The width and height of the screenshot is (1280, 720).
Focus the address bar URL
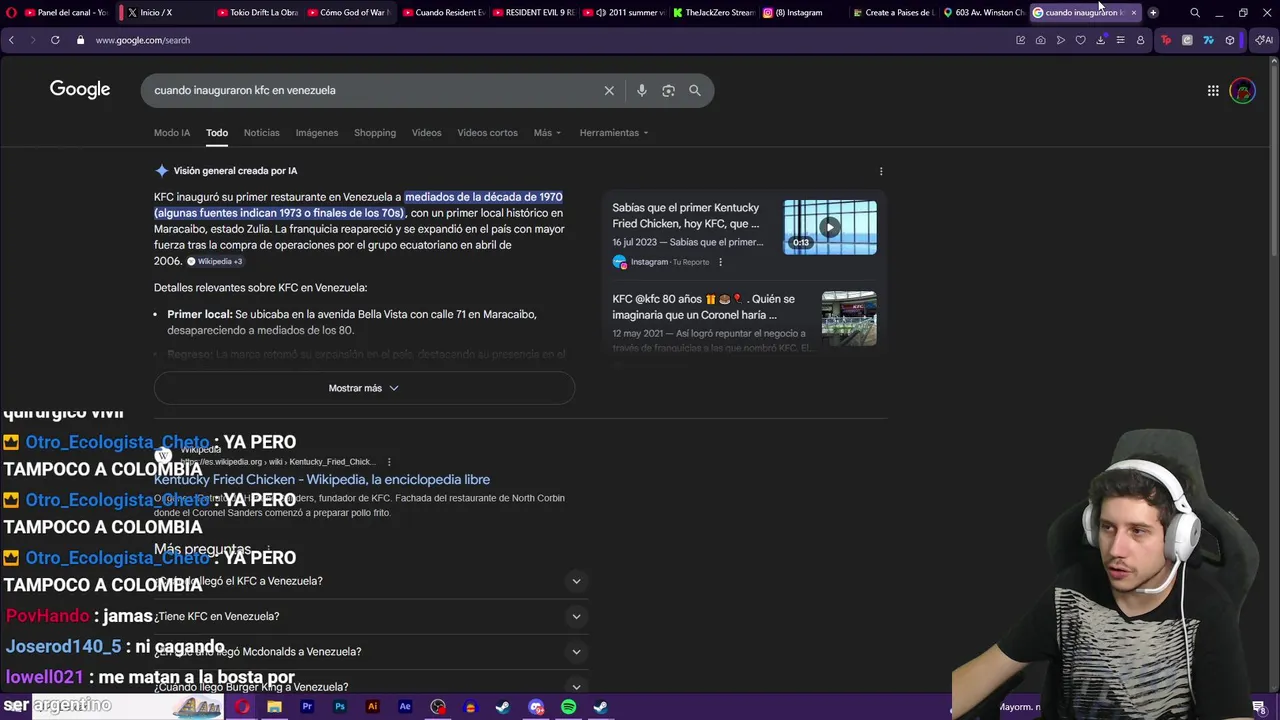[143, 40]
